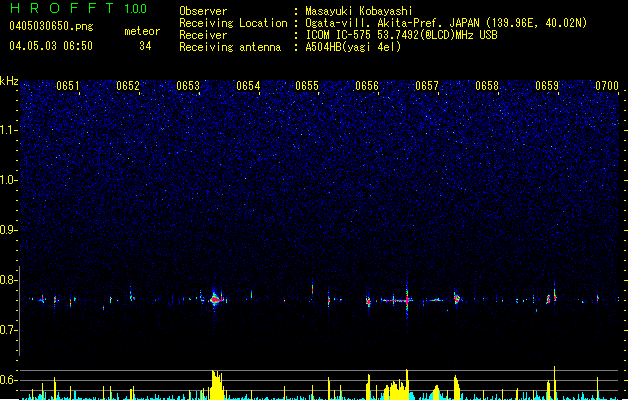This screenshot has width=629, height=400.
Task: Click the bright meteor echo after 0653
Action: coord(216,299)
